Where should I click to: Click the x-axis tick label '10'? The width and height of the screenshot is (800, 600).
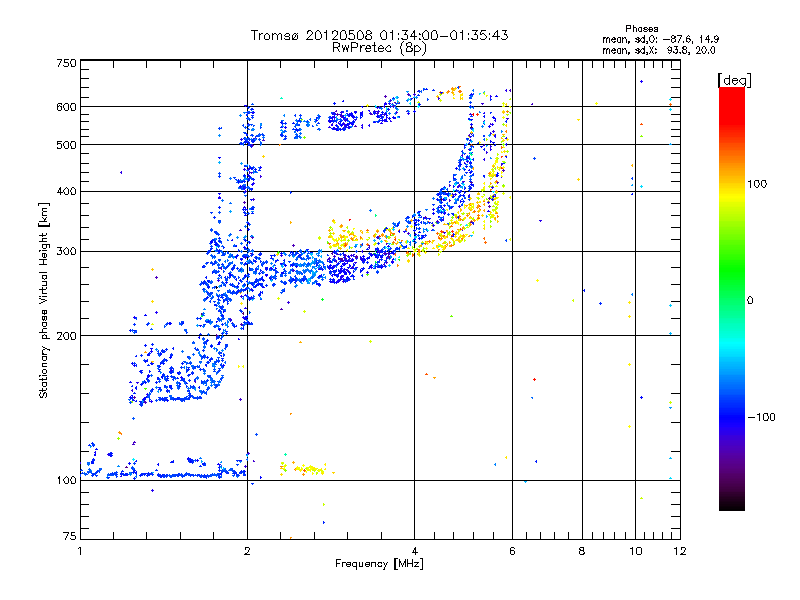click(636, 551)
